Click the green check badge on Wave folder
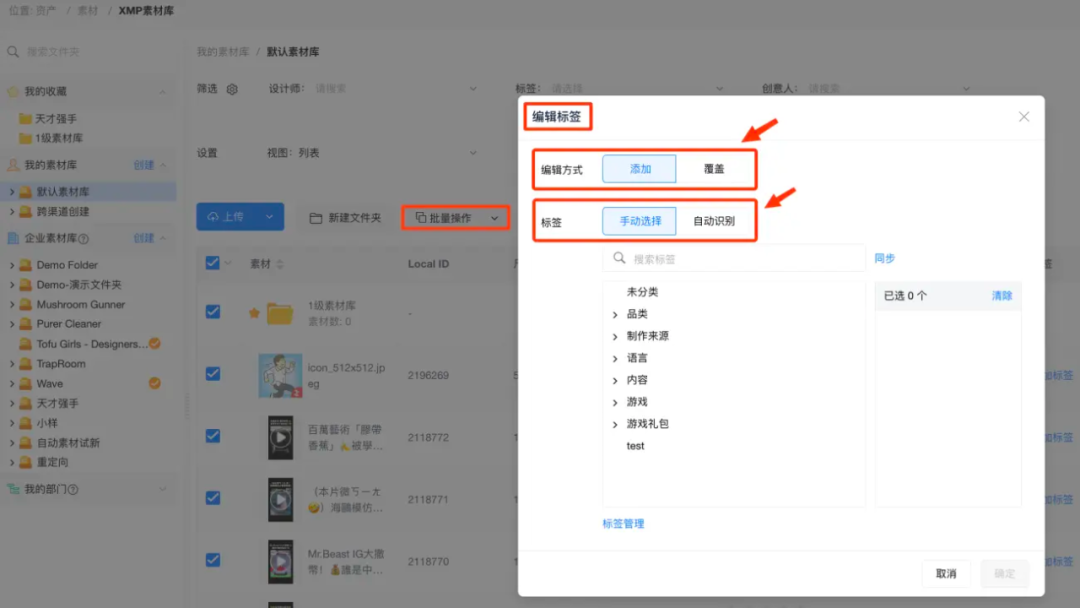This screenshot has width=1080, height=608. tap(155, 383)
